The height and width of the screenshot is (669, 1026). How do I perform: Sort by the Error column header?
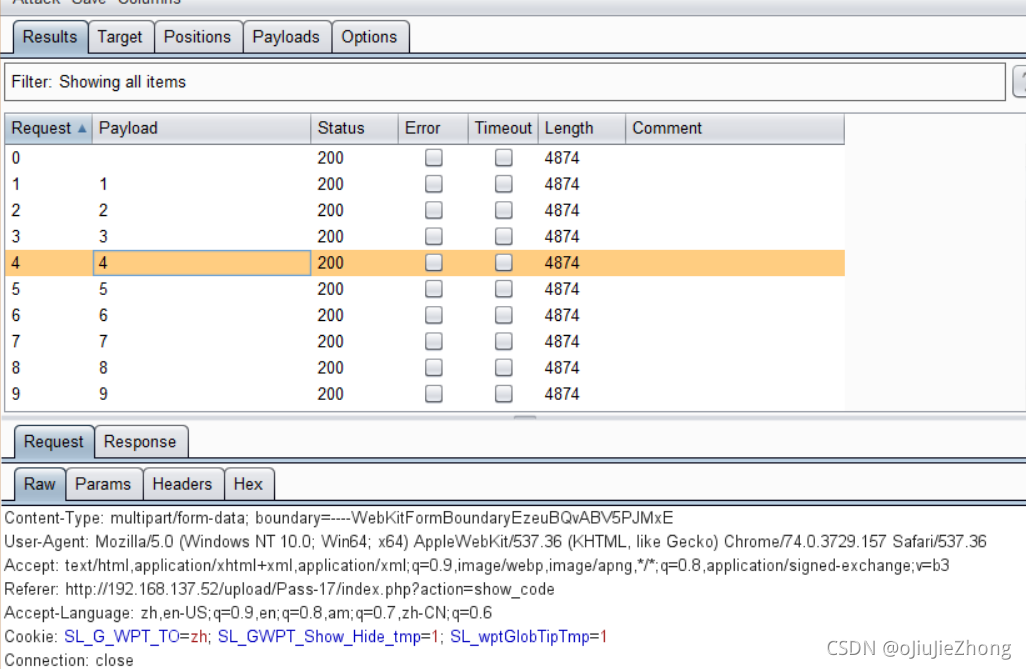pyautogui.click(x=433, y=128)
